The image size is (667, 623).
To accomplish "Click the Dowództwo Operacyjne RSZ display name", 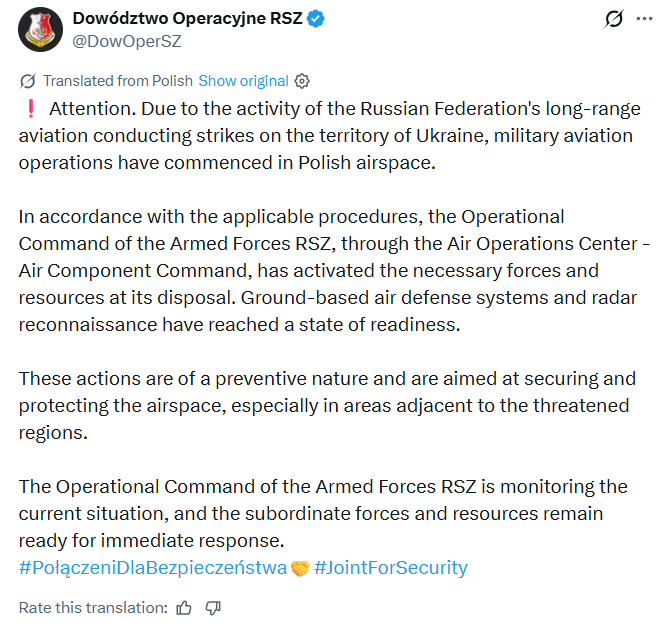I will click(187, 18).
